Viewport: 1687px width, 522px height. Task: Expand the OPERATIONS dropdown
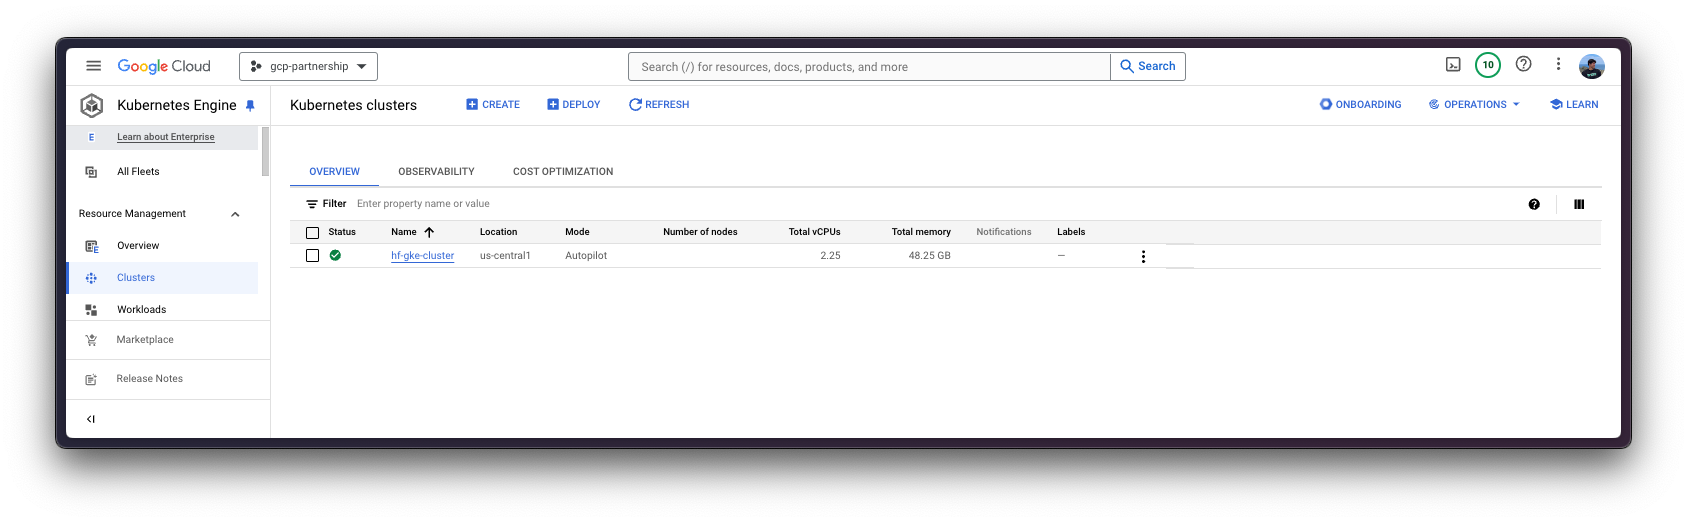[1474, 104]
